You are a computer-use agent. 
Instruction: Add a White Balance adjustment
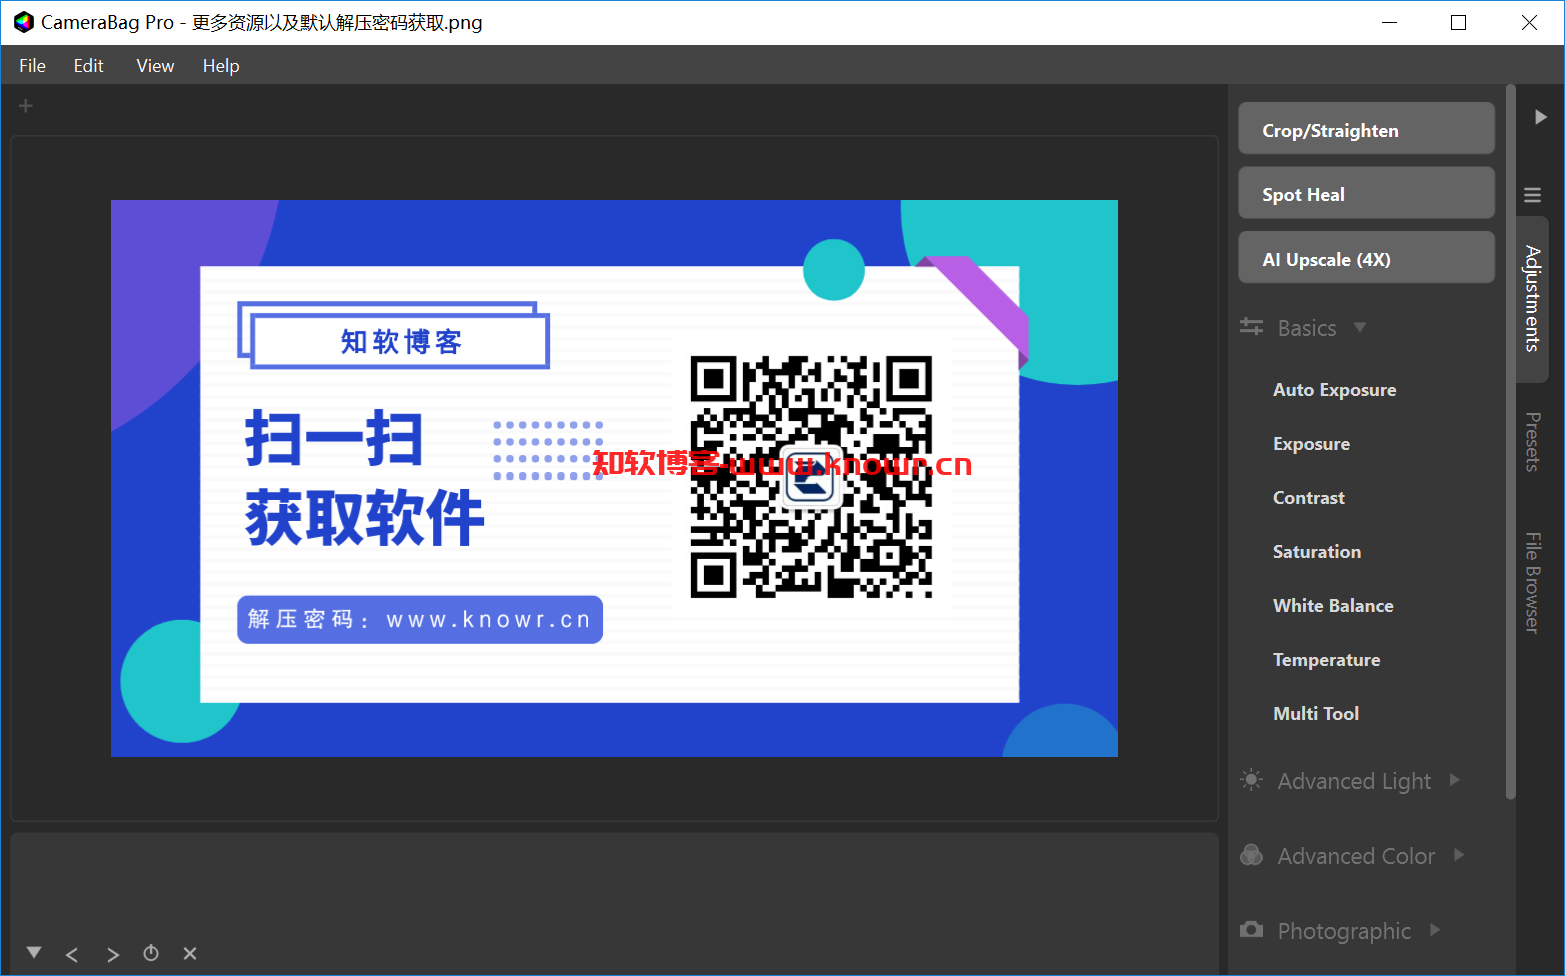pos(1333,606)
